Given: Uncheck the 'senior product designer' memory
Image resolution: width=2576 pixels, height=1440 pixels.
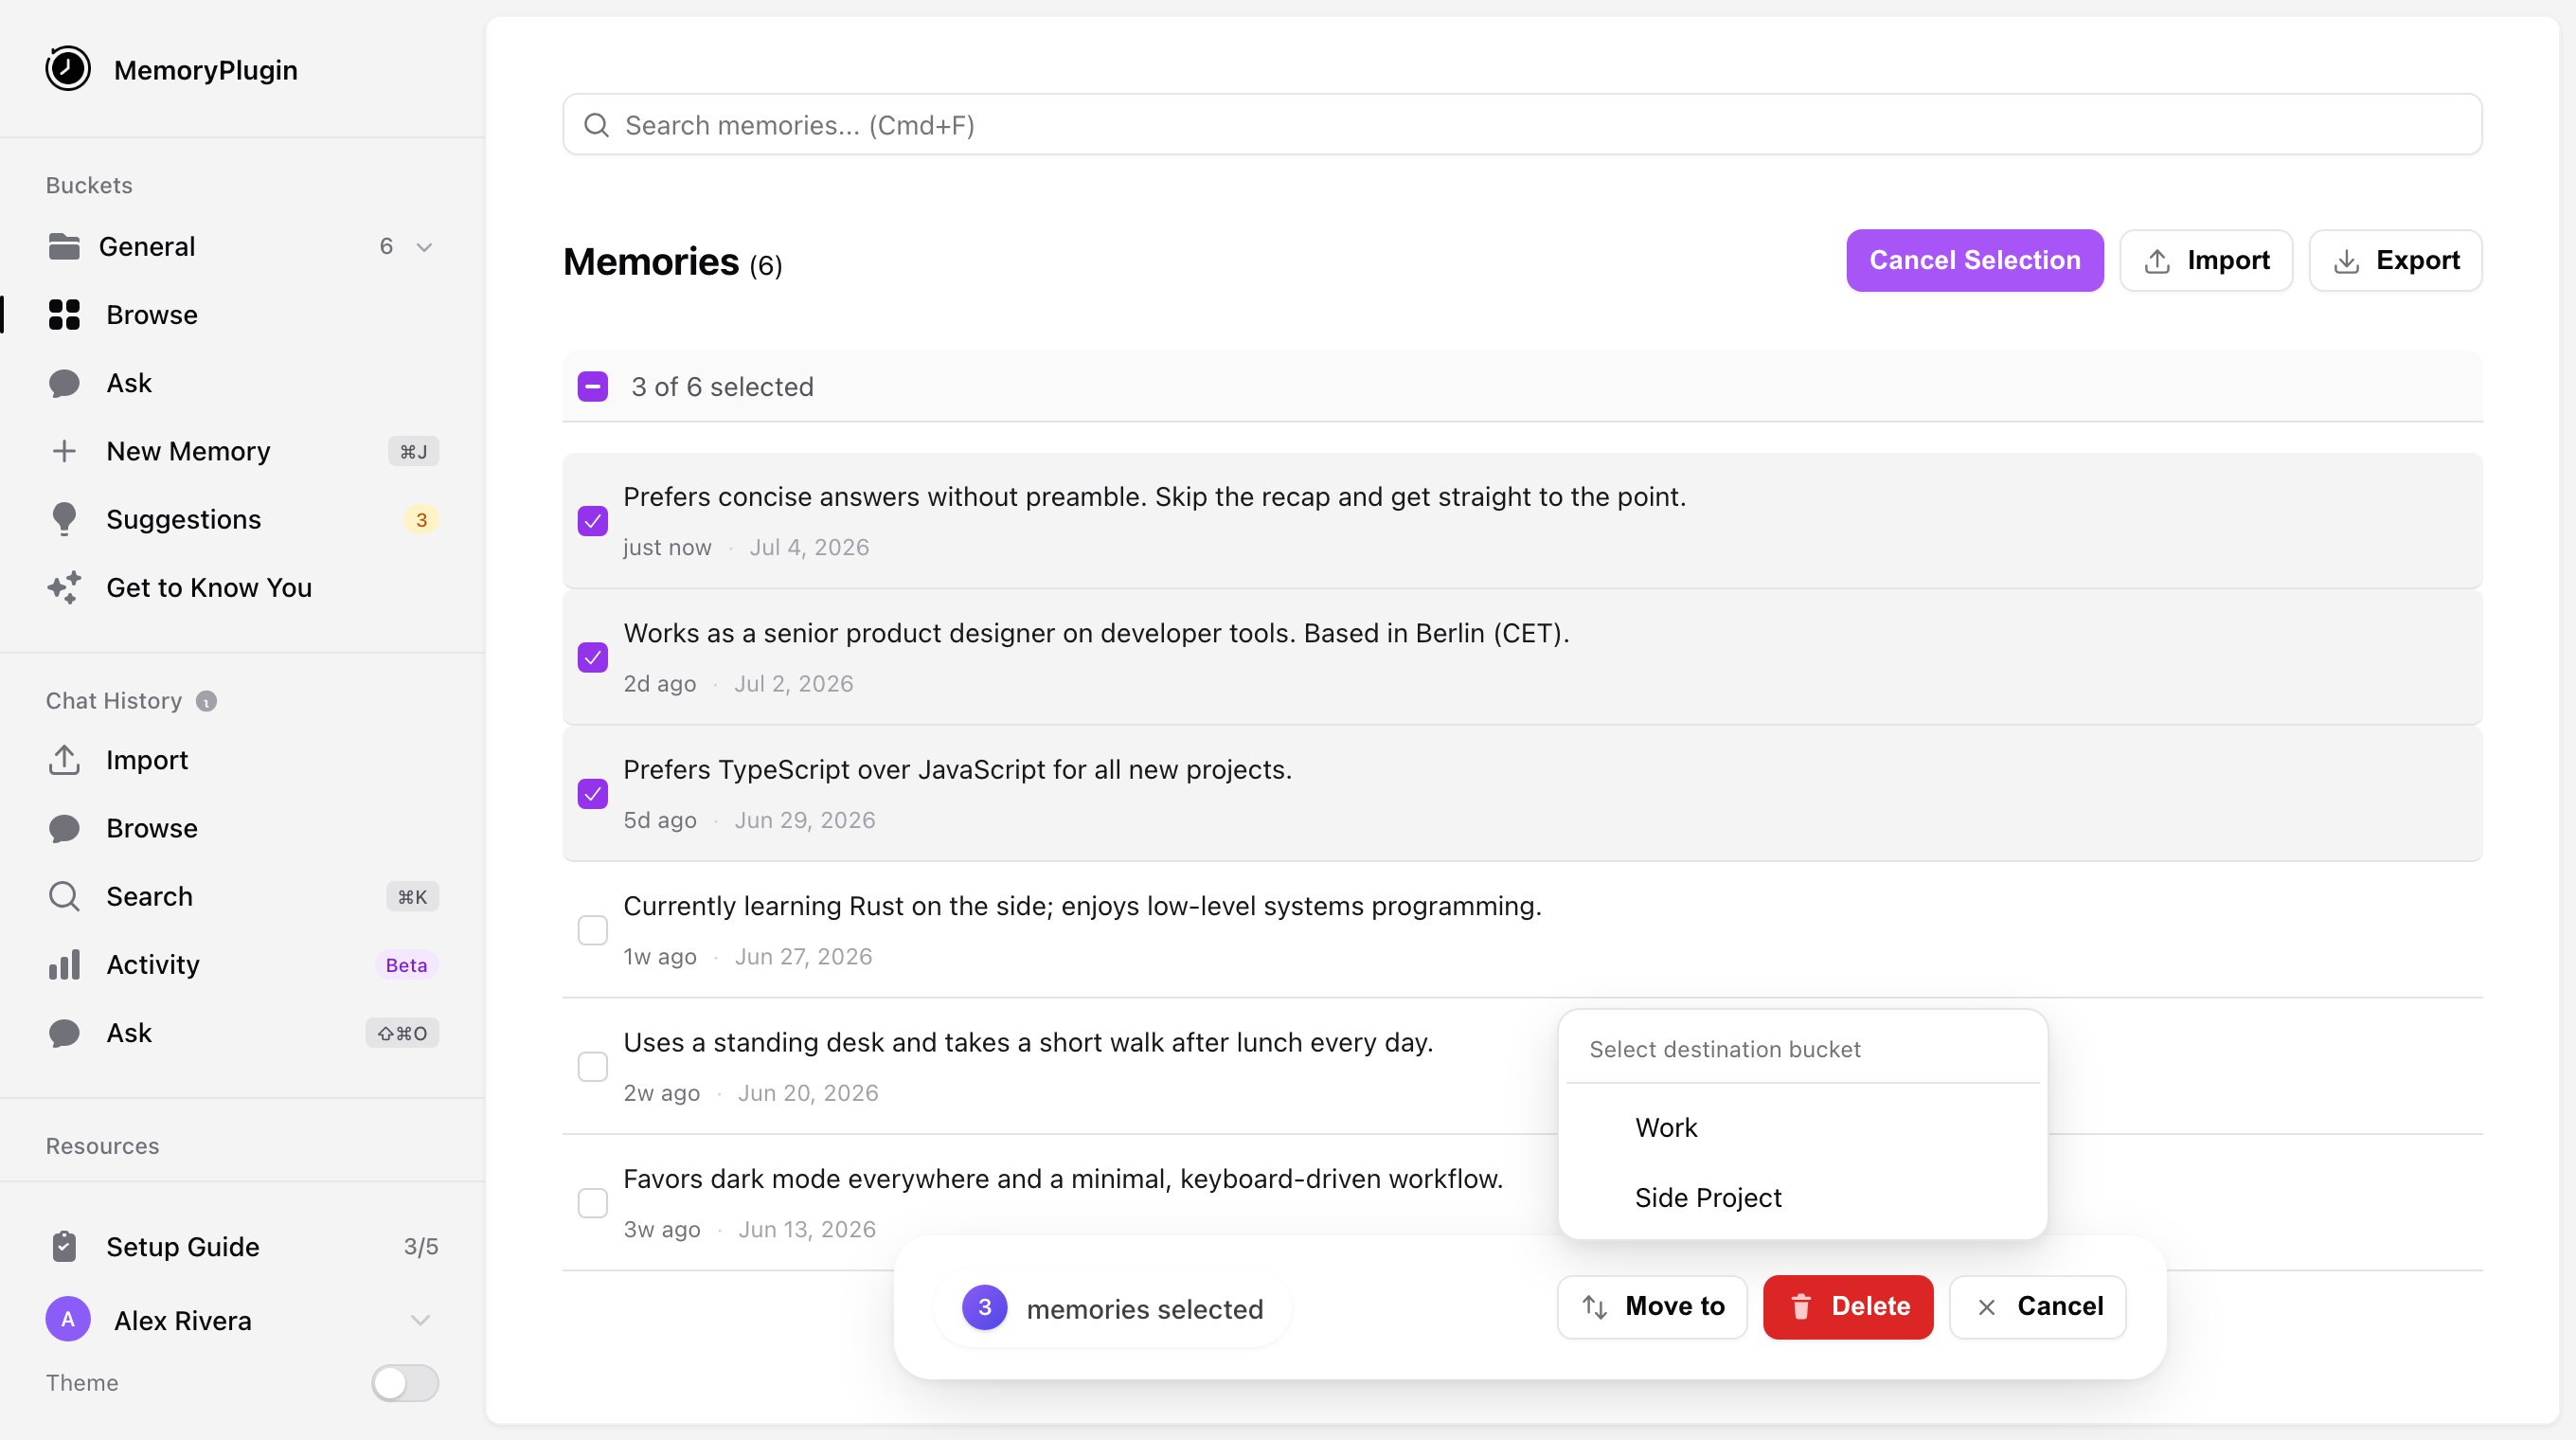Looking at the screenshot, I should coord(593,657).
